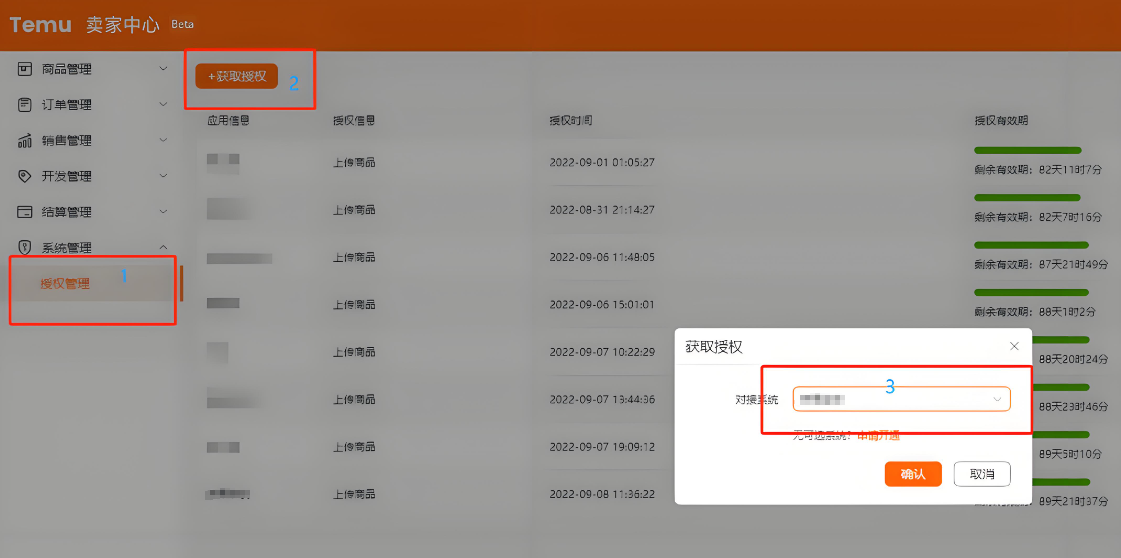Click the 结算管理 wallet icon
The image size is (1121, 558).
point(25,212)
